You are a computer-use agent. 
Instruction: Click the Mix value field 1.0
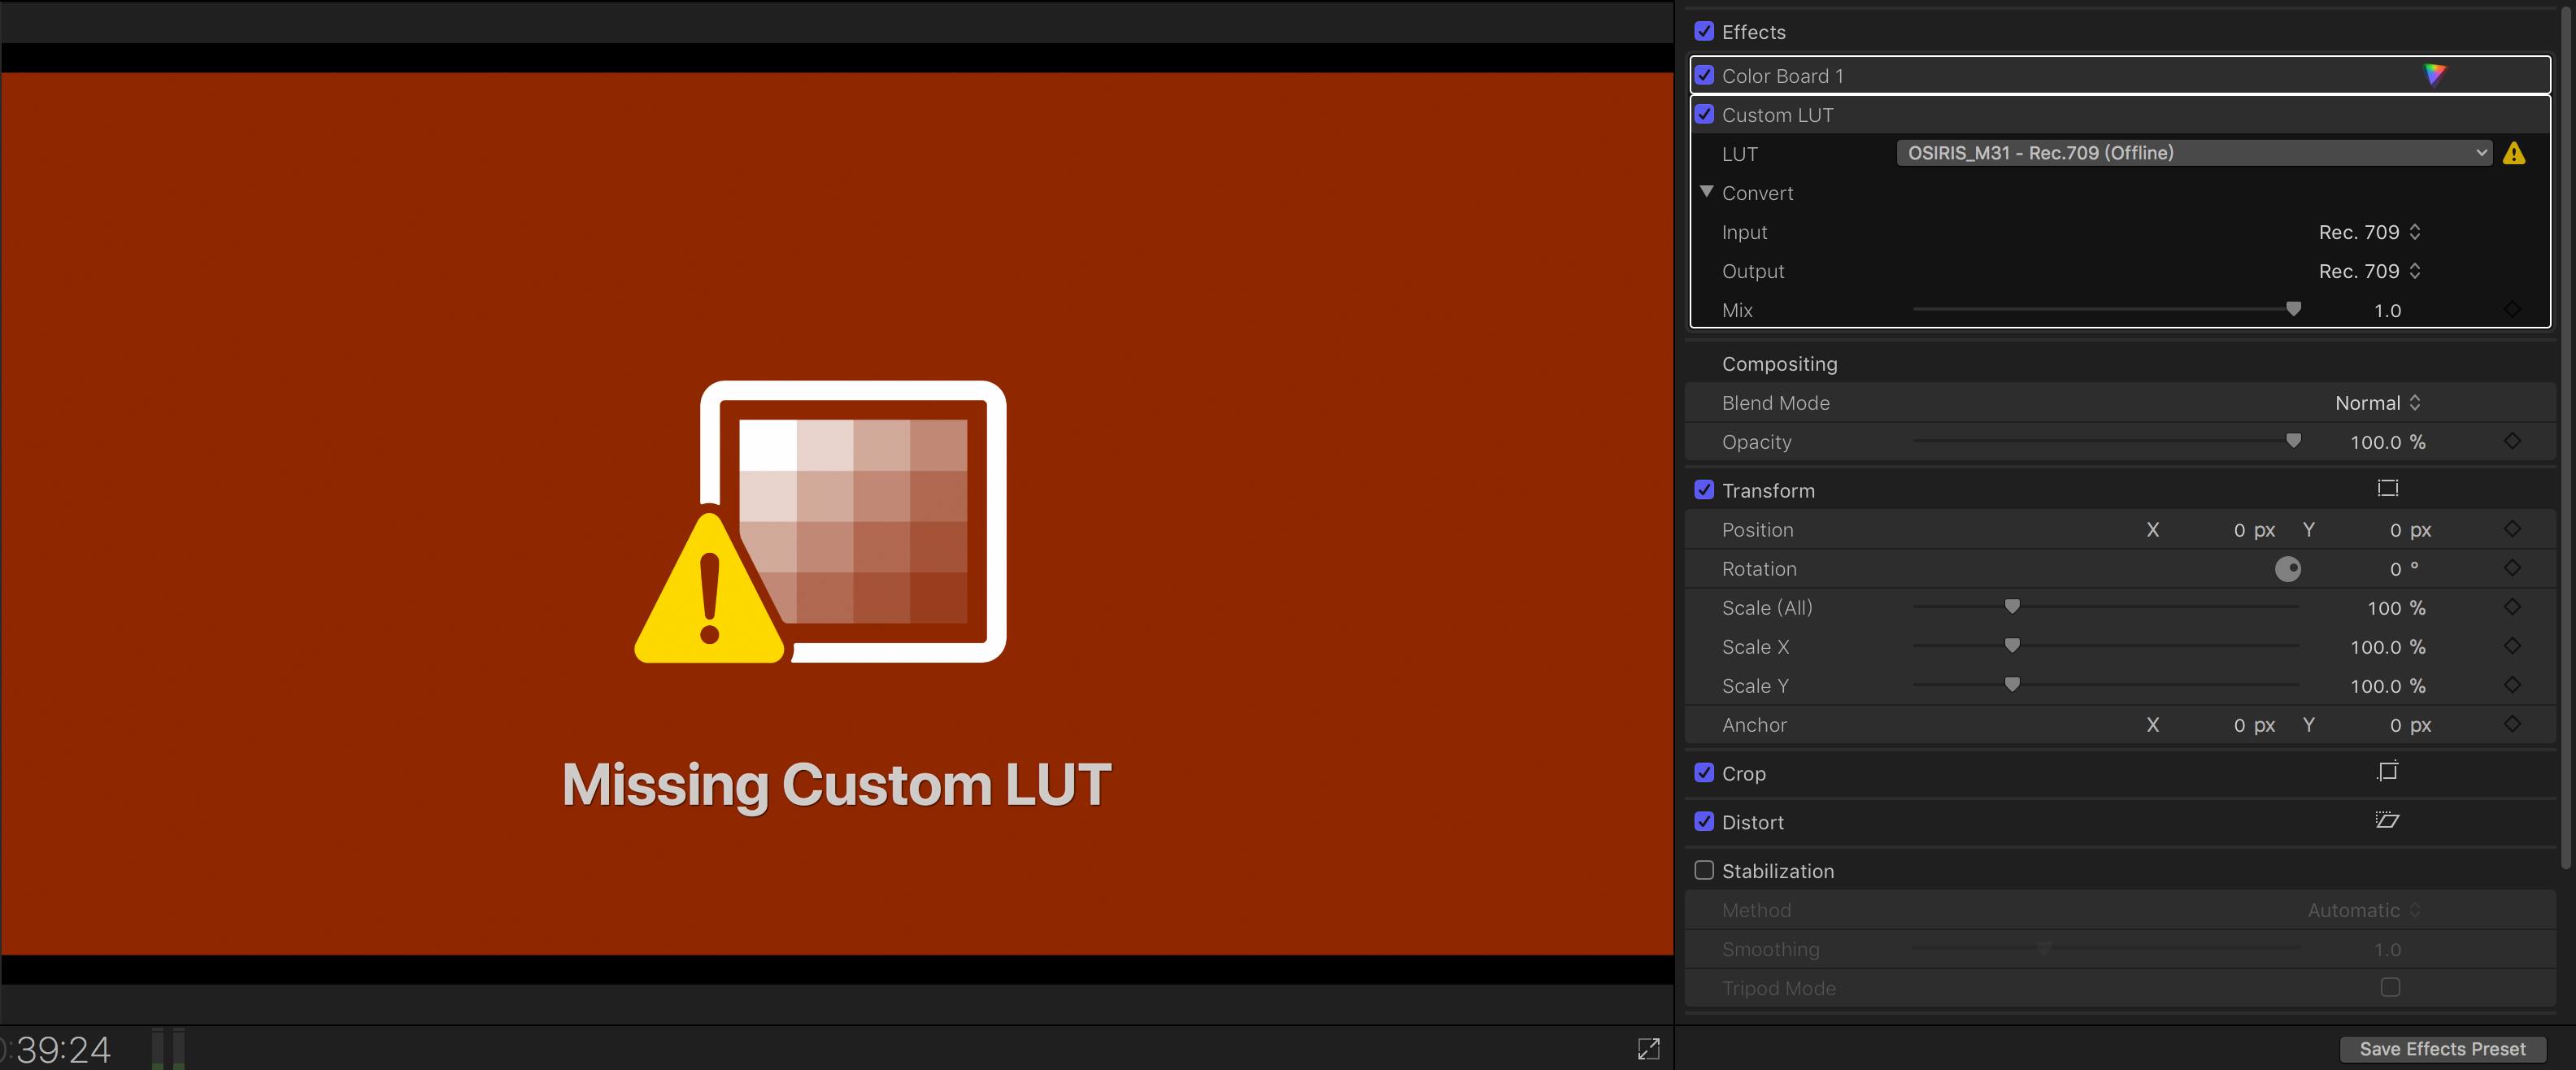2387,311
